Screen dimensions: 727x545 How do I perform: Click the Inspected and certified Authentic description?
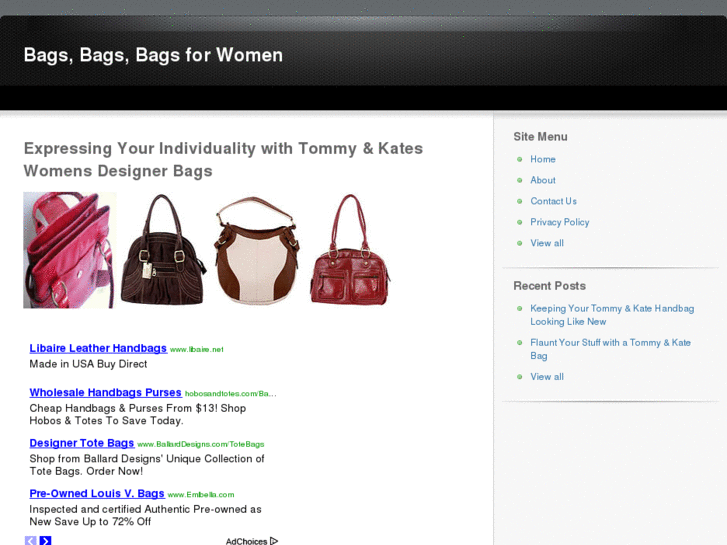point(145,515)
